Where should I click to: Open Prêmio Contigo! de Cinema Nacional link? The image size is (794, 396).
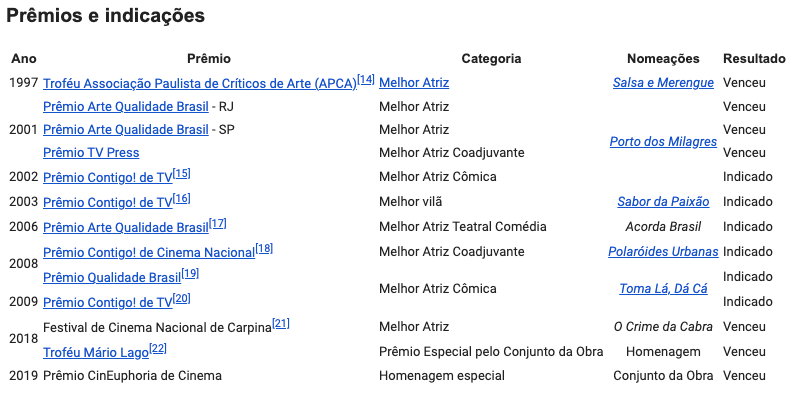149,252
